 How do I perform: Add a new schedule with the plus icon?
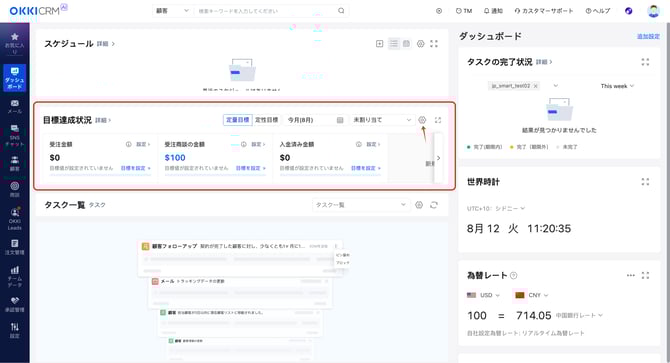click(379, 44)
